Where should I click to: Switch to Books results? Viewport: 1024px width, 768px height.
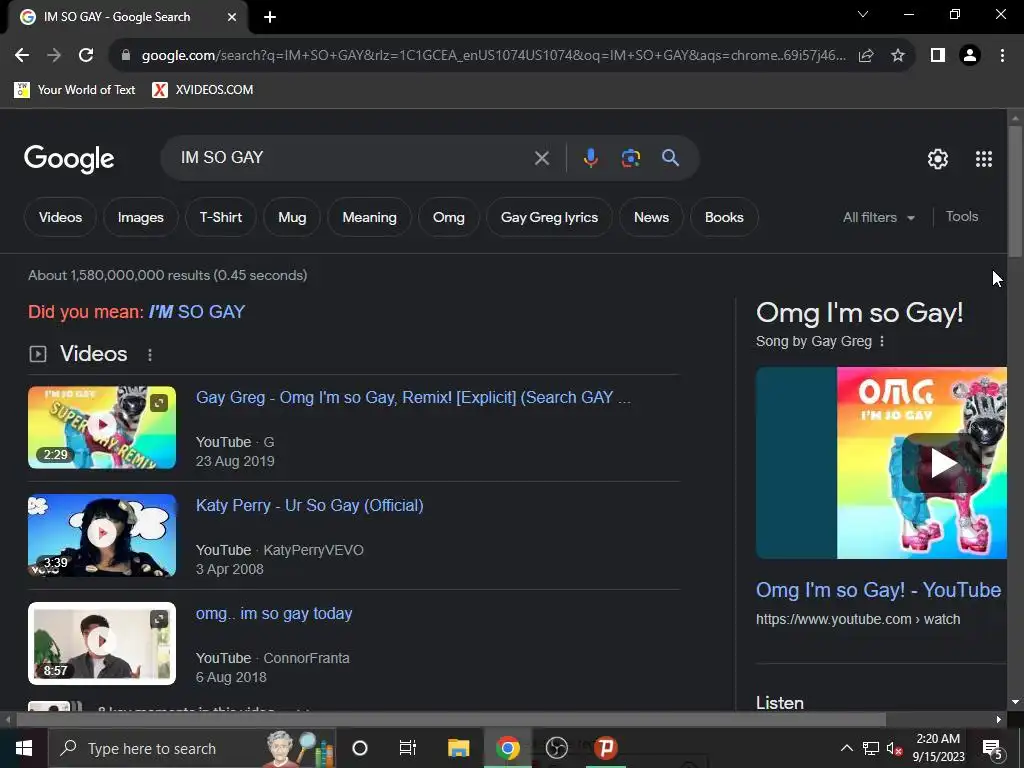coord(724,217)
